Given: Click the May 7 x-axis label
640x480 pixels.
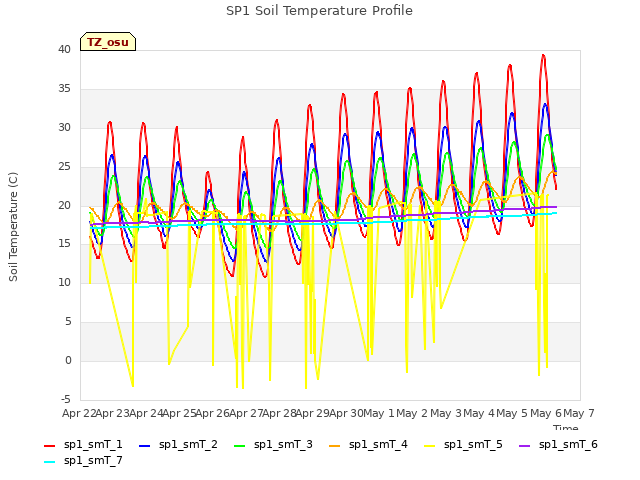Looking at the screenshot, I should coord(579,413).
